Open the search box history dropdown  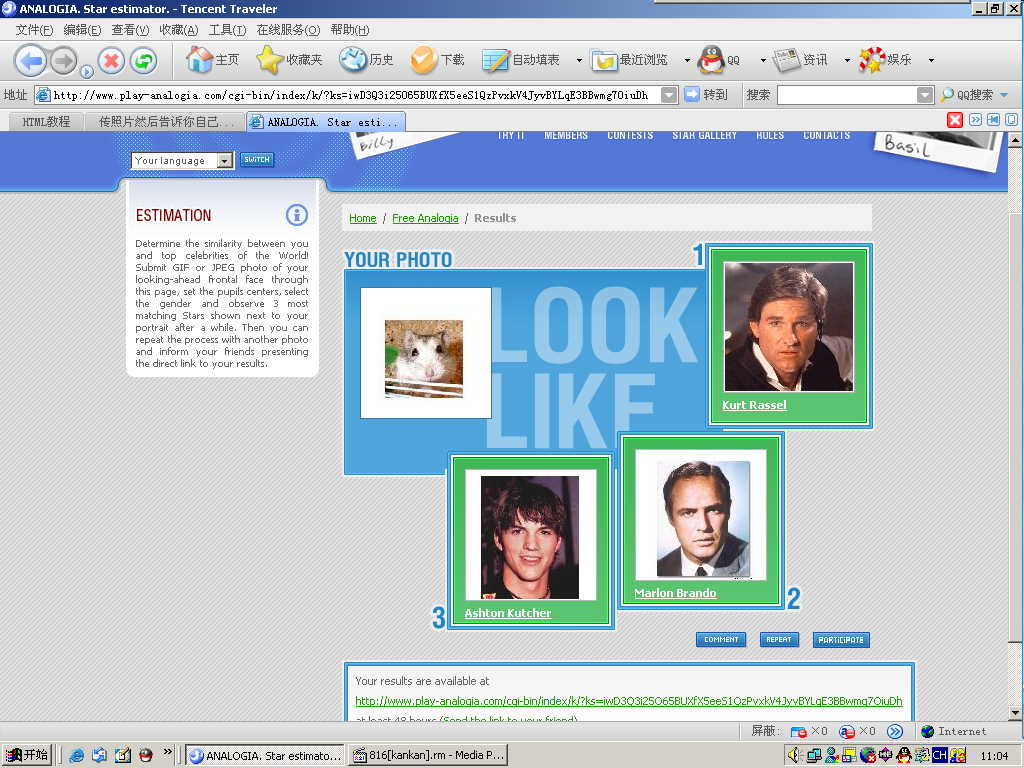[x=925, y=95]
